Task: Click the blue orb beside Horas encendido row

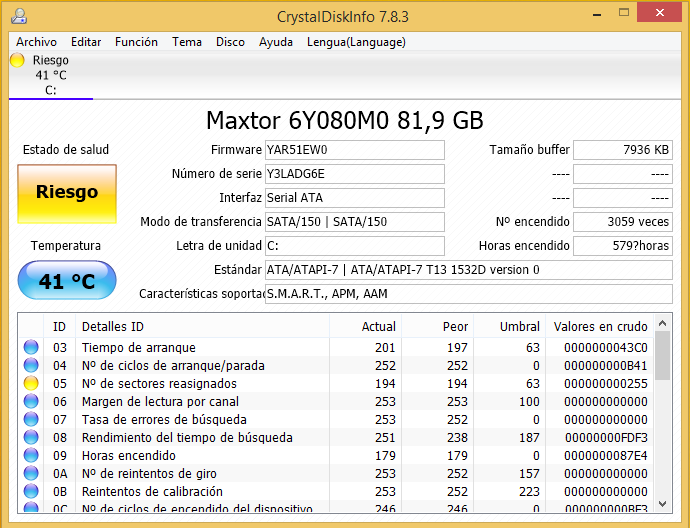Action: [31, 456]
